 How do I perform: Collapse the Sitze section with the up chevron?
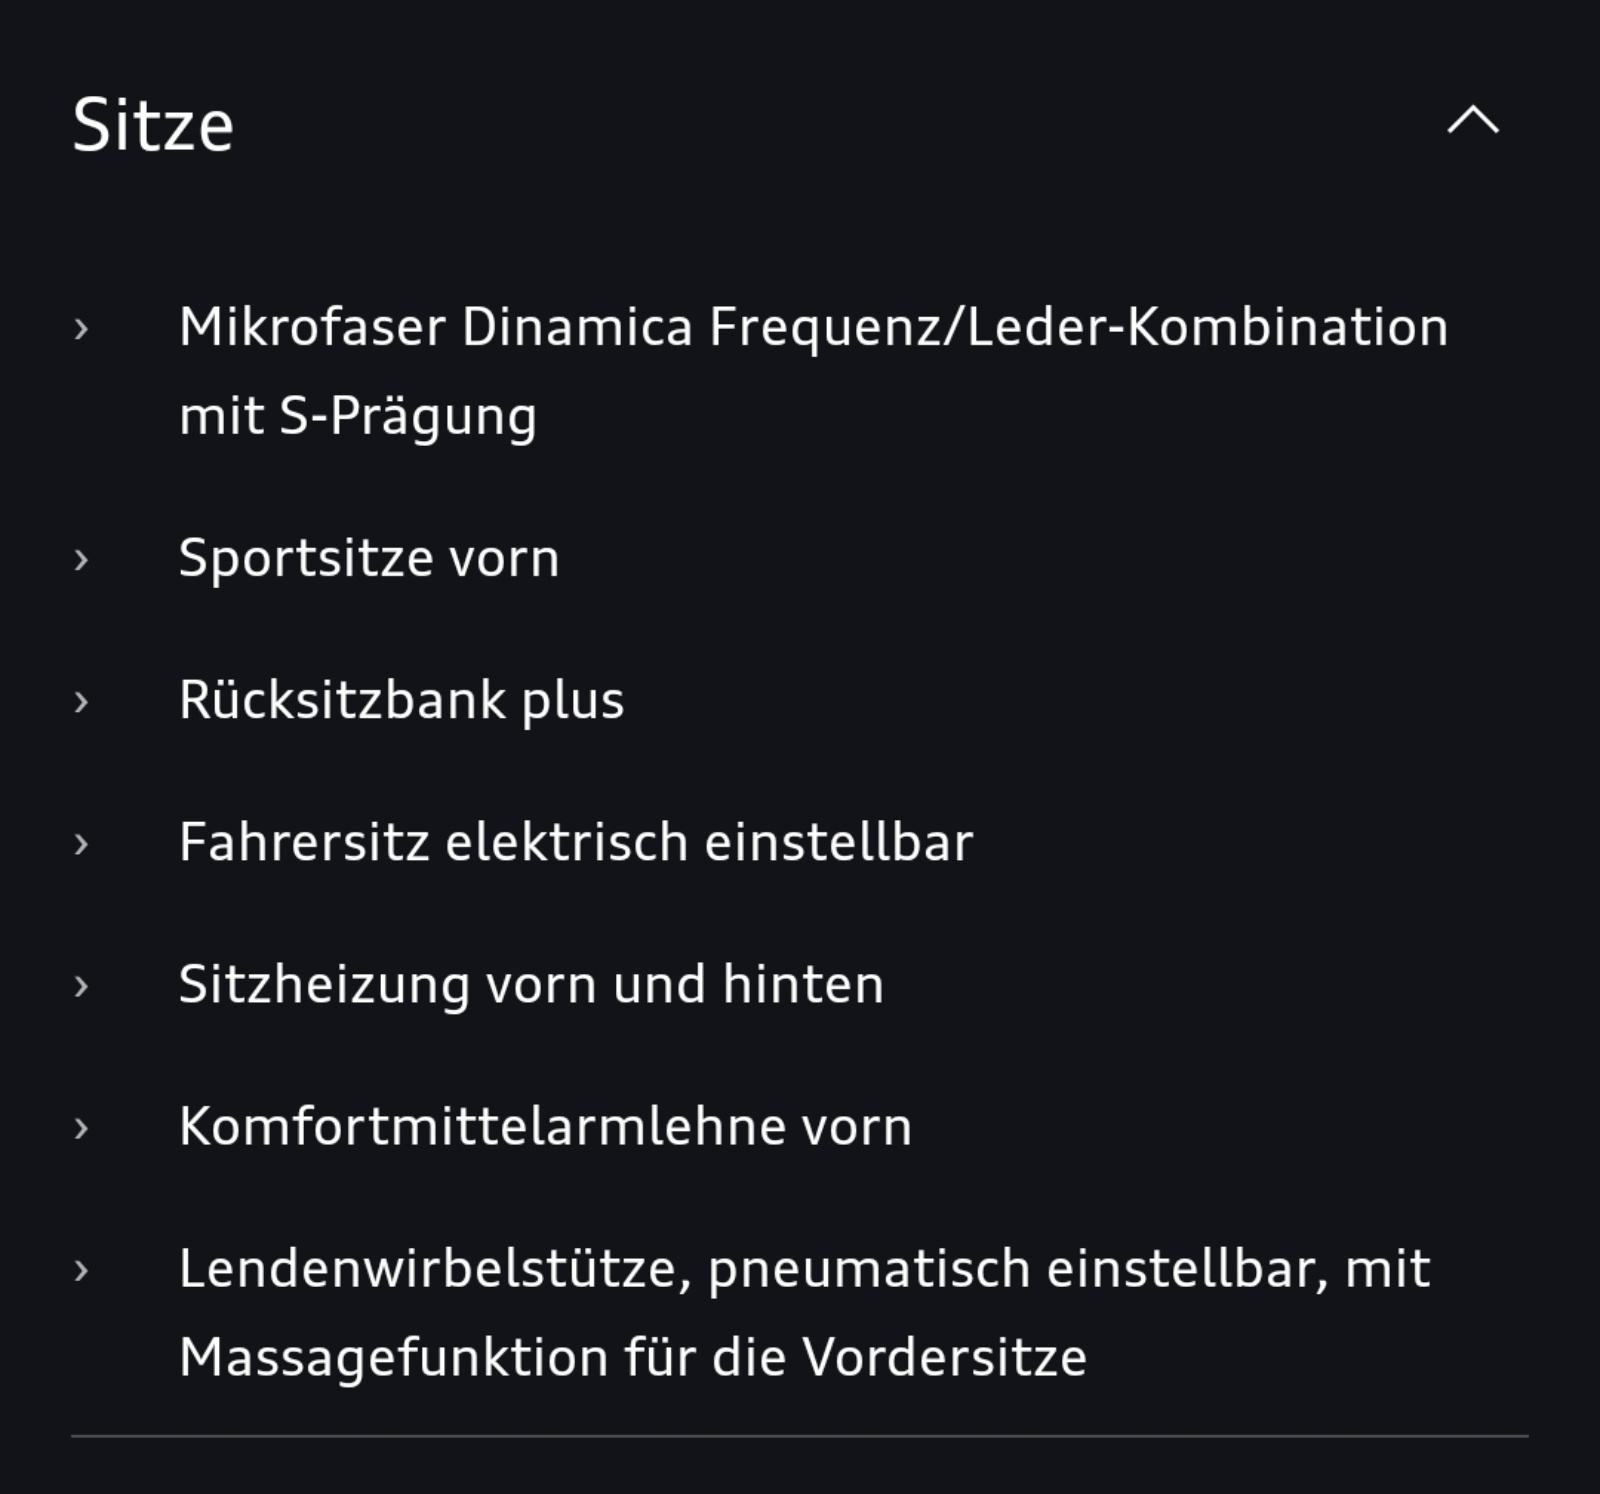pos(1473,120)
